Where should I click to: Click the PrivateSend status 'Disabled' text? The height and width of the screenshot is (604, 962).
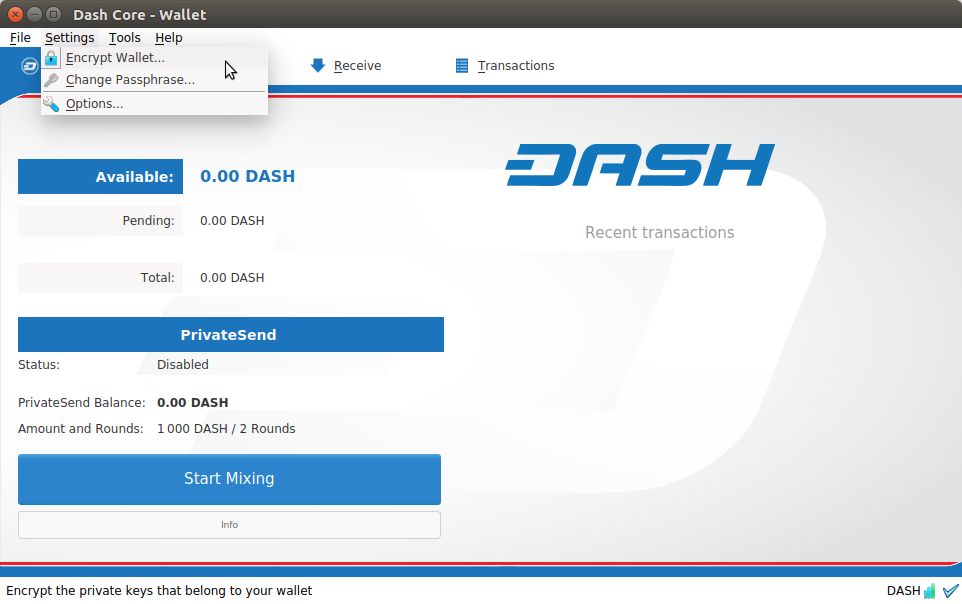(x=183, y=365)
